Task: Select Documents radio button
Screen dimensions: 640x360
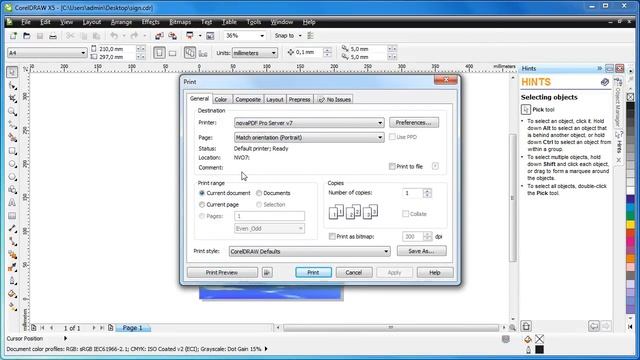Action: point(259,193)
